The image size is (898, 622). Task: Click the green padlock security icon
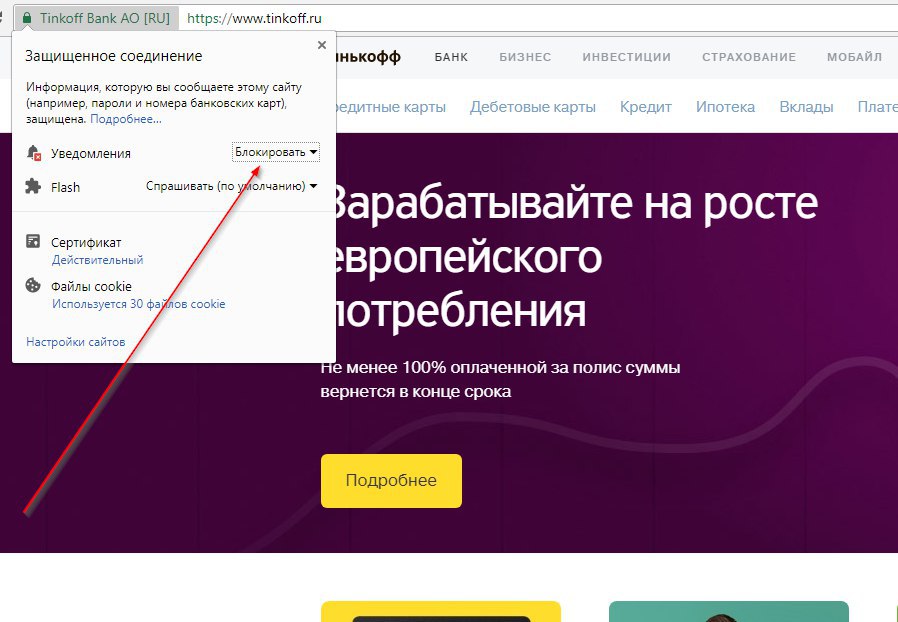(x=27, y=18)
